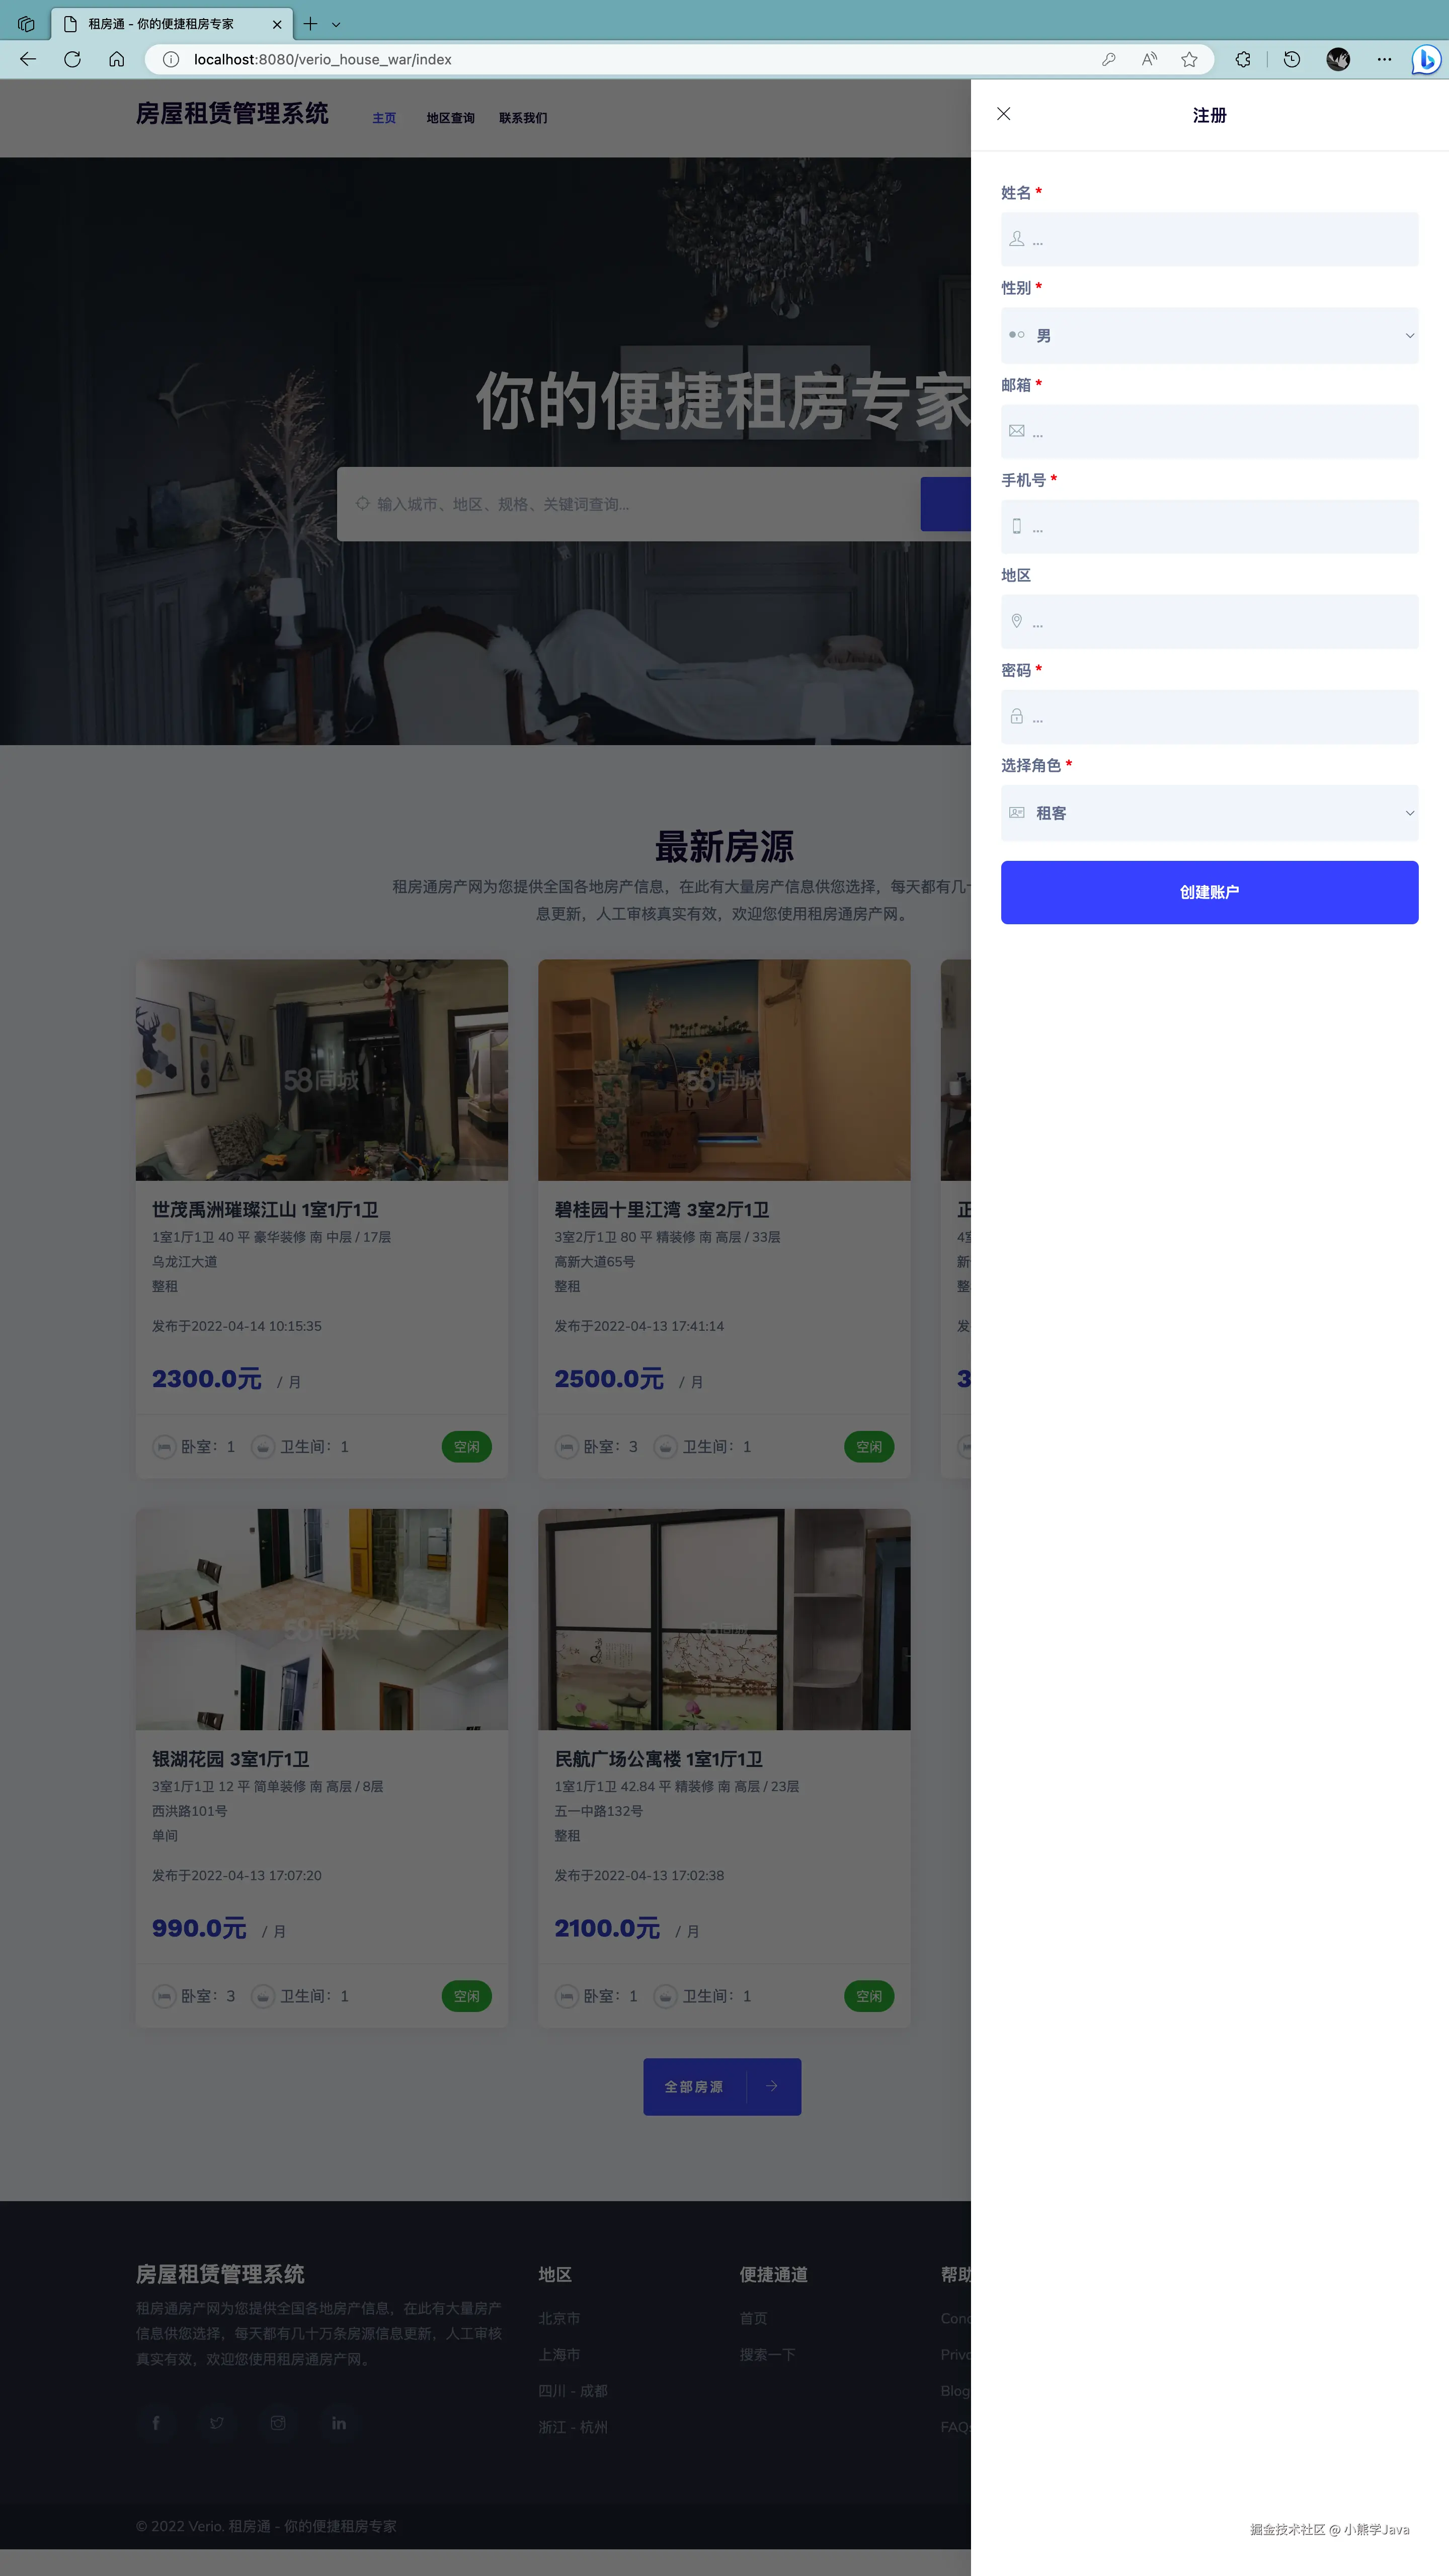This screenshot has width=1449, height=2576.
Task: Open browser extensions puzzle icon
Action: point(1243,59)
